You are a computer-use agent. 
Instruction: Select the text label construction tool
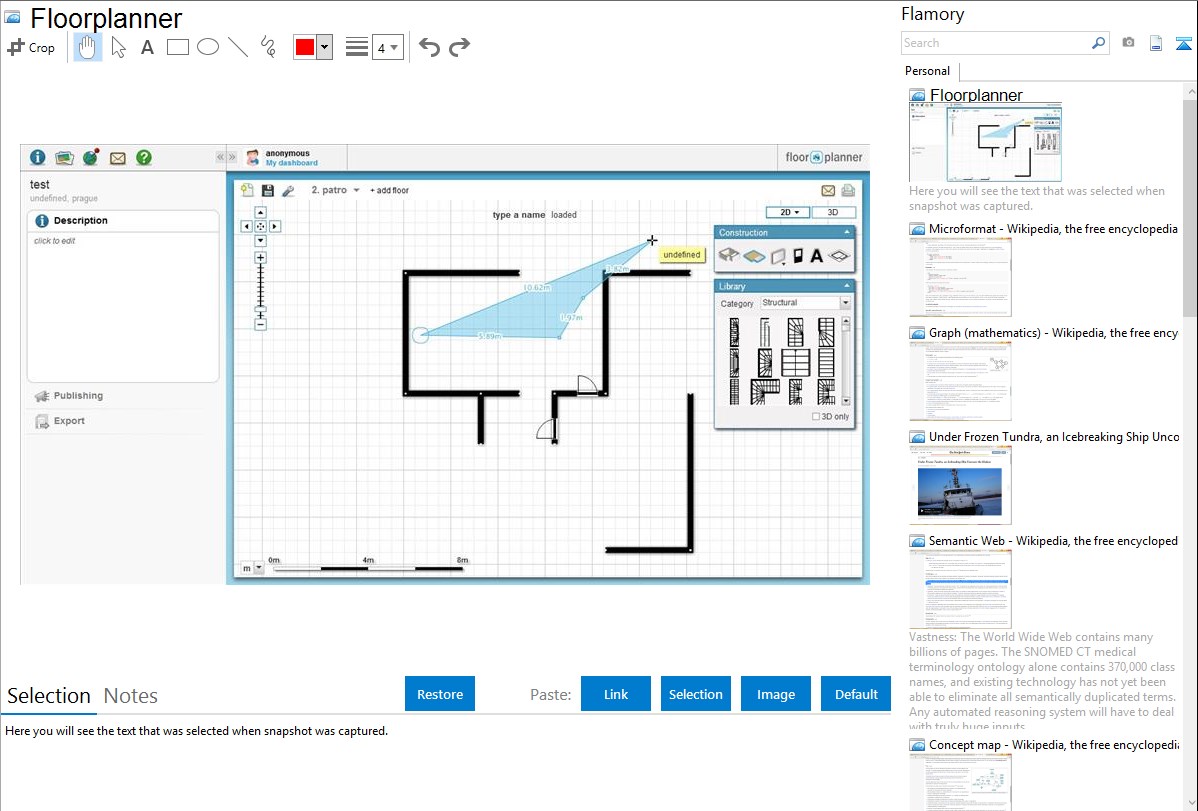pos(817,256)
